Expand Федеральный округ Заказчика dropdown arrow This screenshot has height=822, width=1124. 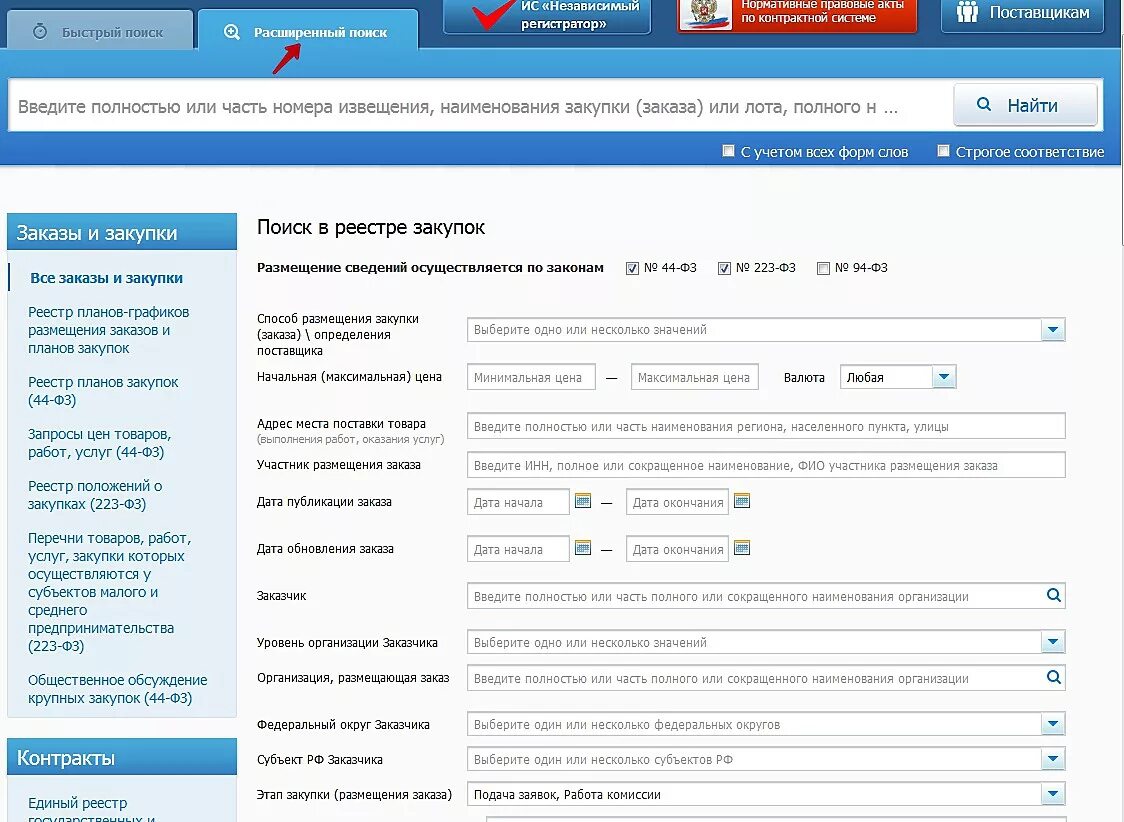click(1052, 724)
